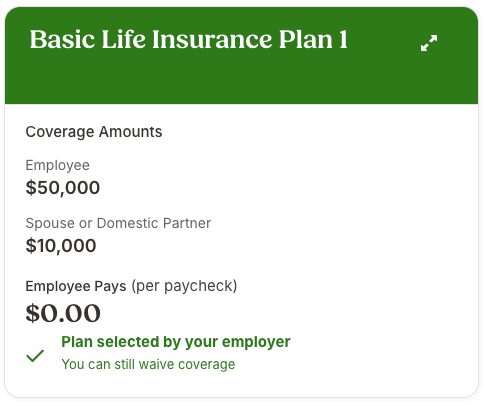
Task: Click the $50,000 employee coverage amount
Action: point(63,187)
